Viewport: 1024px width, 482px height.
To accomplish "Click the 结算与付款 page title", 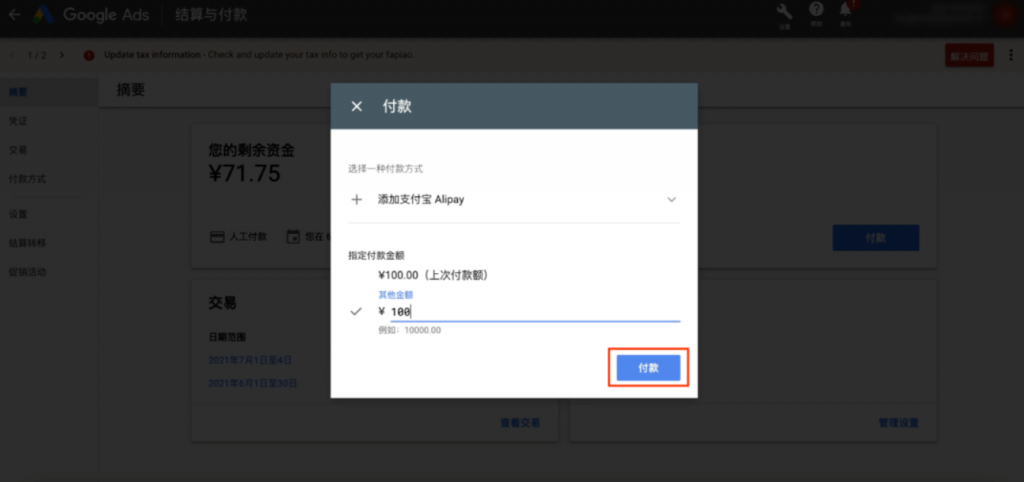I will (x=211, y=14).
